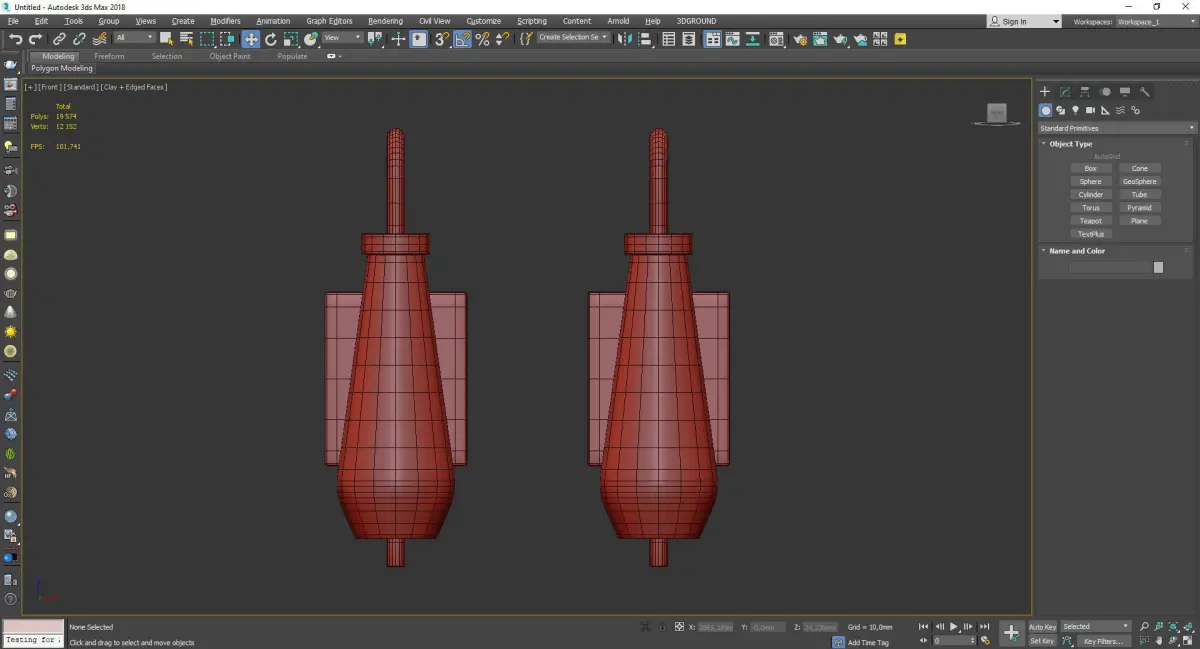
Task: Click the Unlink Selection icon
Action: point(79,39)
